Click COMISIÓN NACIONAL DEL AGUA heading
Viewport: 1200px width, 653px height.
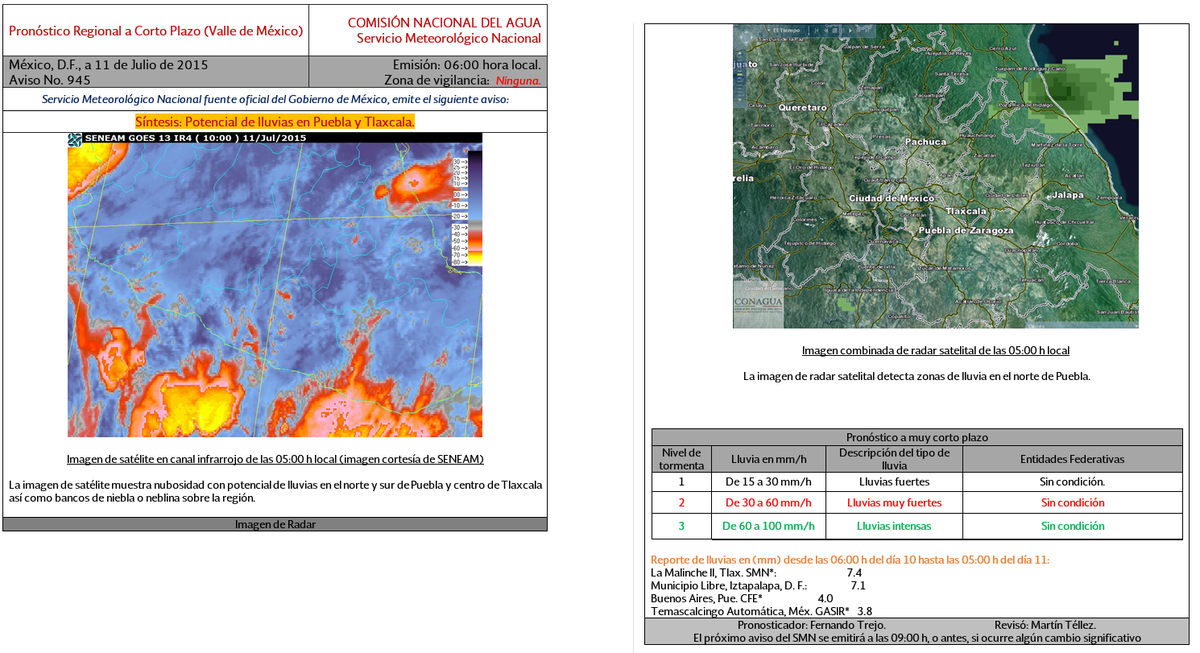[444, 22]
